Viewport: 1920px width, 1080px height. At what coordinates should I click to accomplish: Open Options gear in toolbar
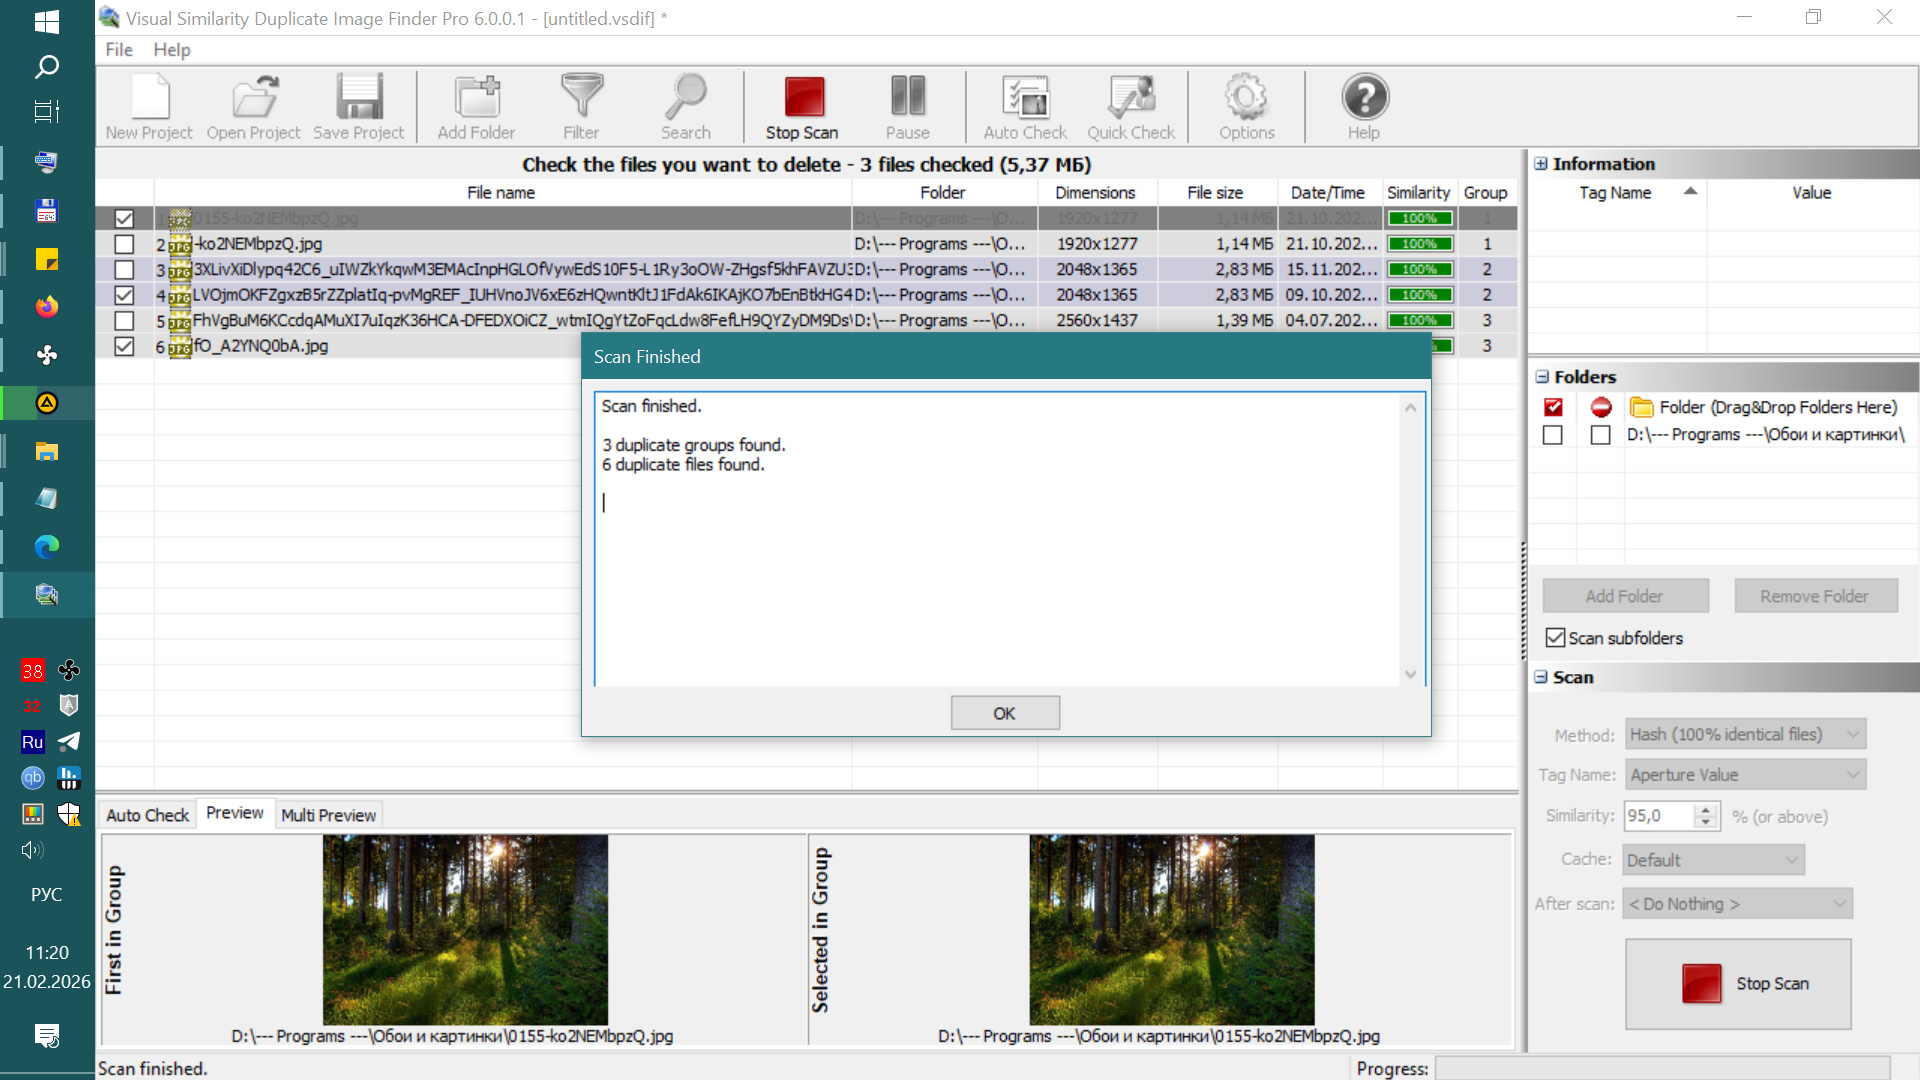coord(1246,107)
